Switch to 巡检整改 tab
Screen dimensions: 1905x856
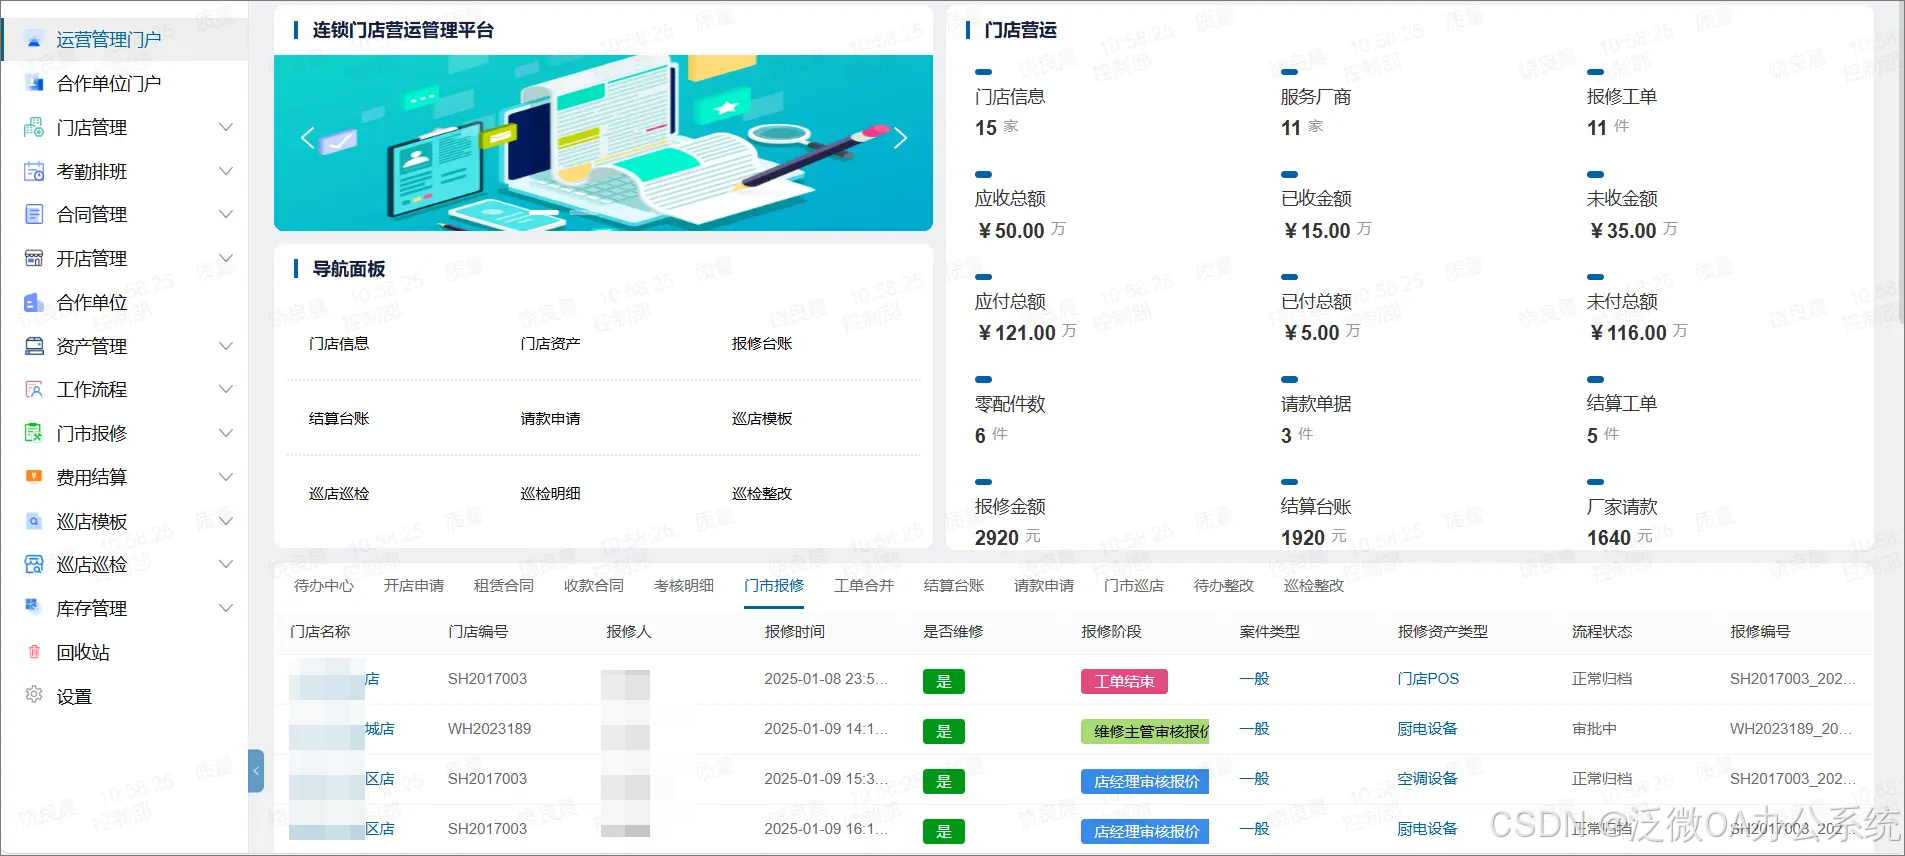click(1314, 586)
